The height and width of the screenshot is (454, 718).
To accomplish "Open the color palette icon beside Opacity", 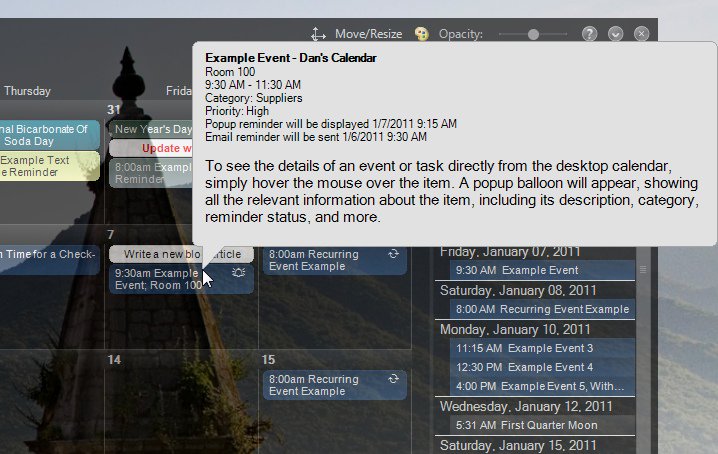I will [x=421, y=34].
